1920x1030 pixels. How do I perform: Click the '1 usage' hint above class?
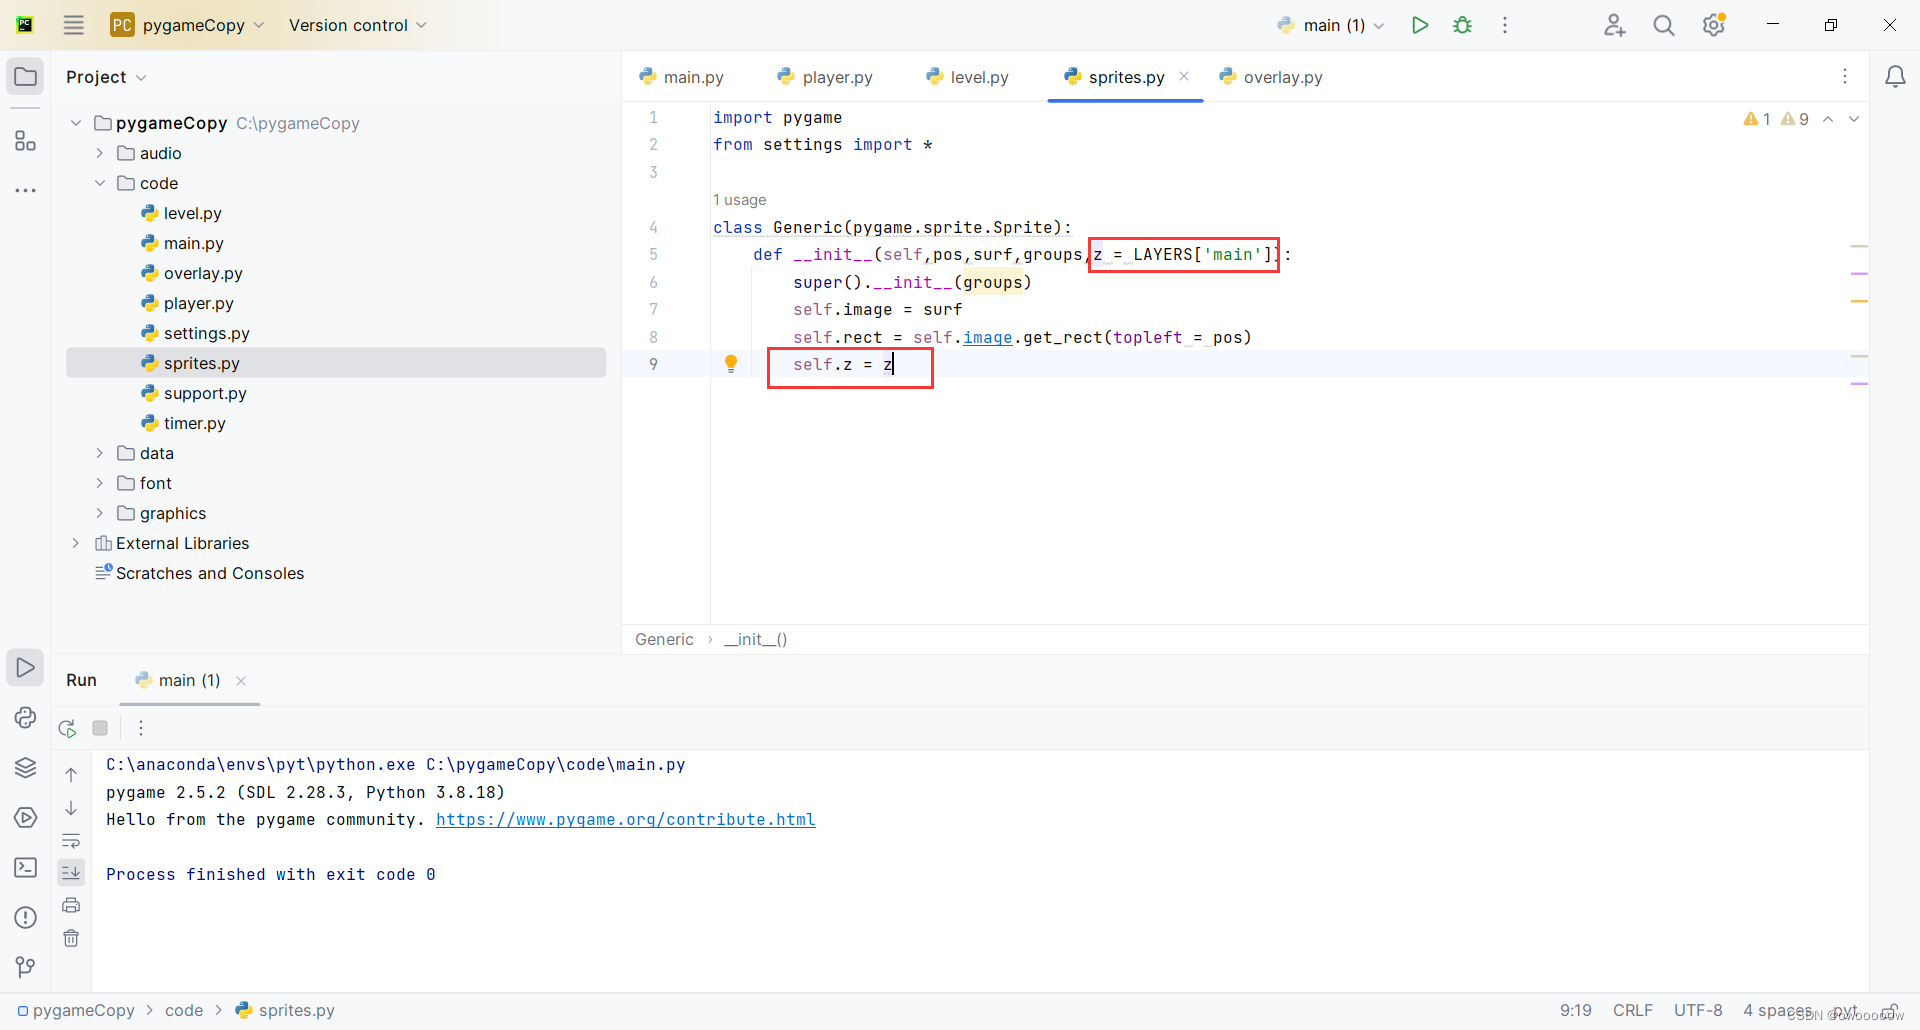[740, 200]
